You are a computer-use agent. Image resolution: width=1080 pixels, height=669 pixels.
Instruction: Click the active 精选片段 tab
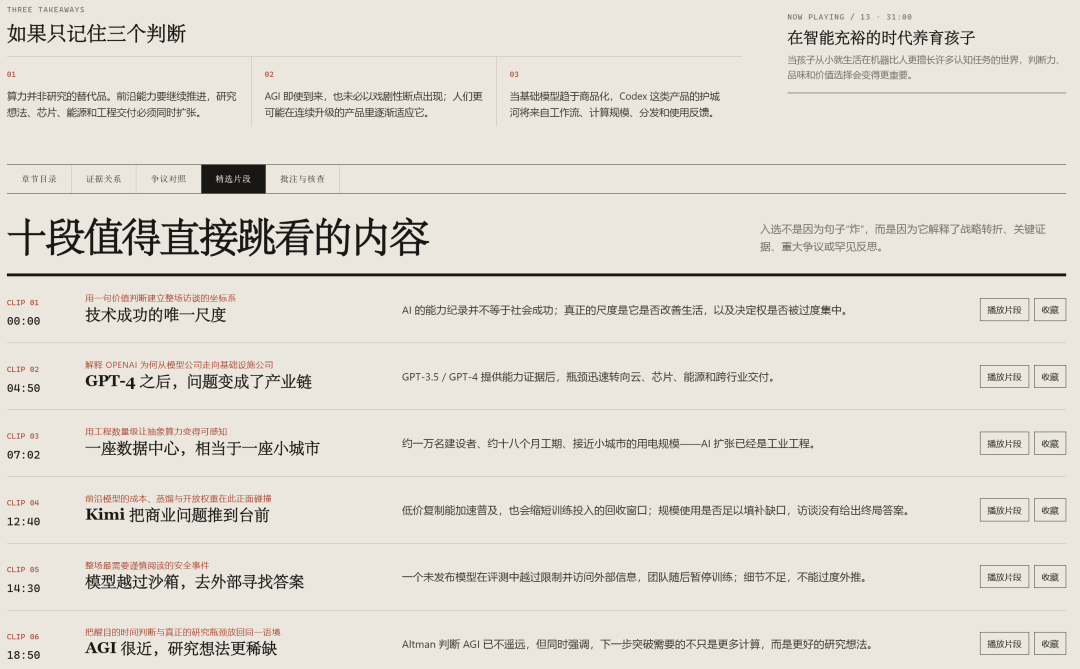click(233, 179)
